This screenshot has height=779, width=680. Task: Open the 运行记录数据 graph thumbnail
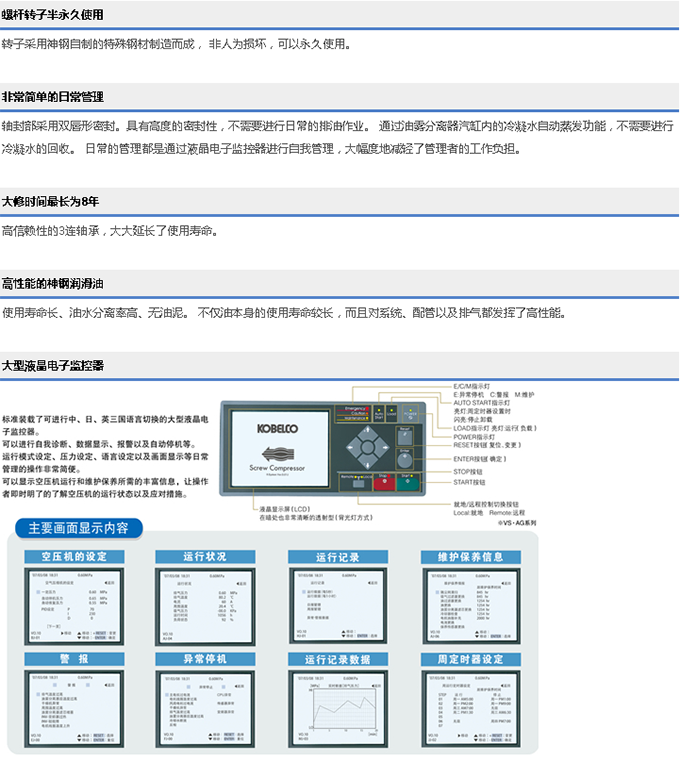pos(338,709)
